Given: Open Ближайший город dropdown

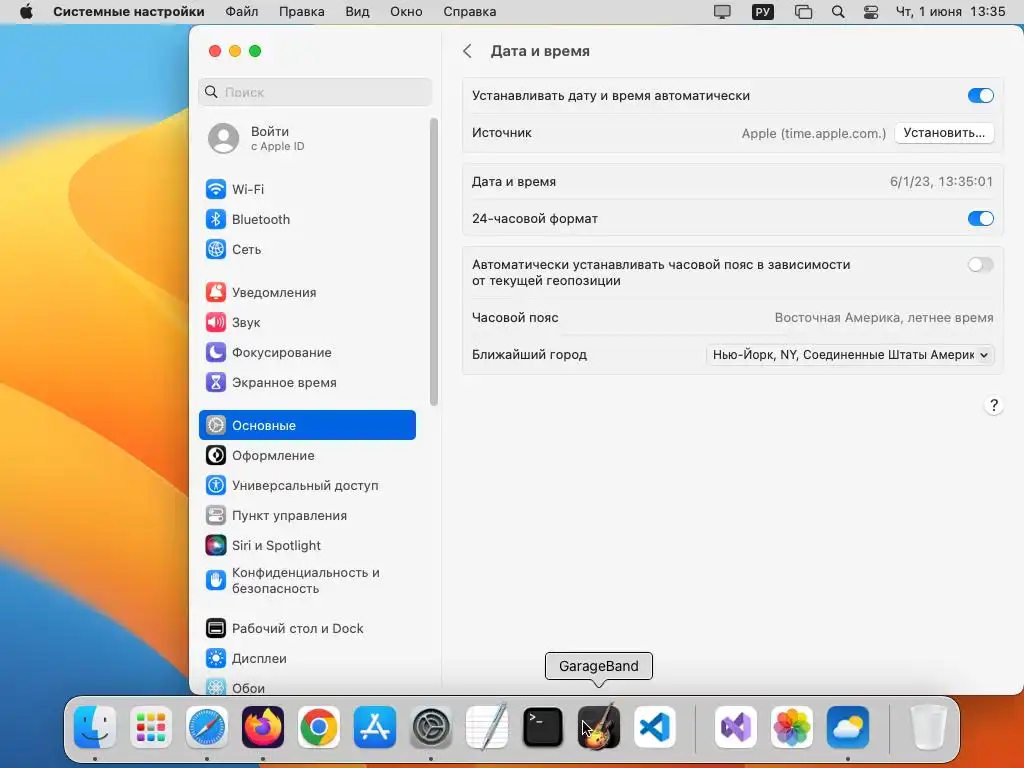Looking at the screenshot, I should 850,355.
